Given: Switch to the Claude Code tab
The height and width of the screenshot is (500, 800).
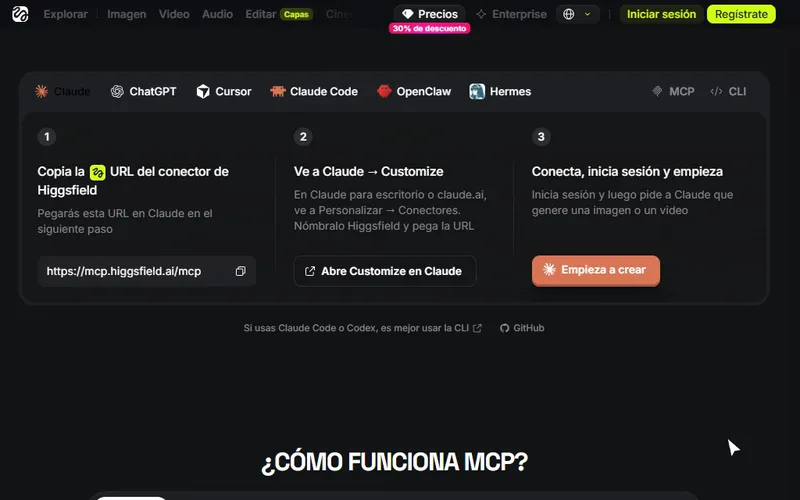Looking at the screenshot, I should click(314, 91).
